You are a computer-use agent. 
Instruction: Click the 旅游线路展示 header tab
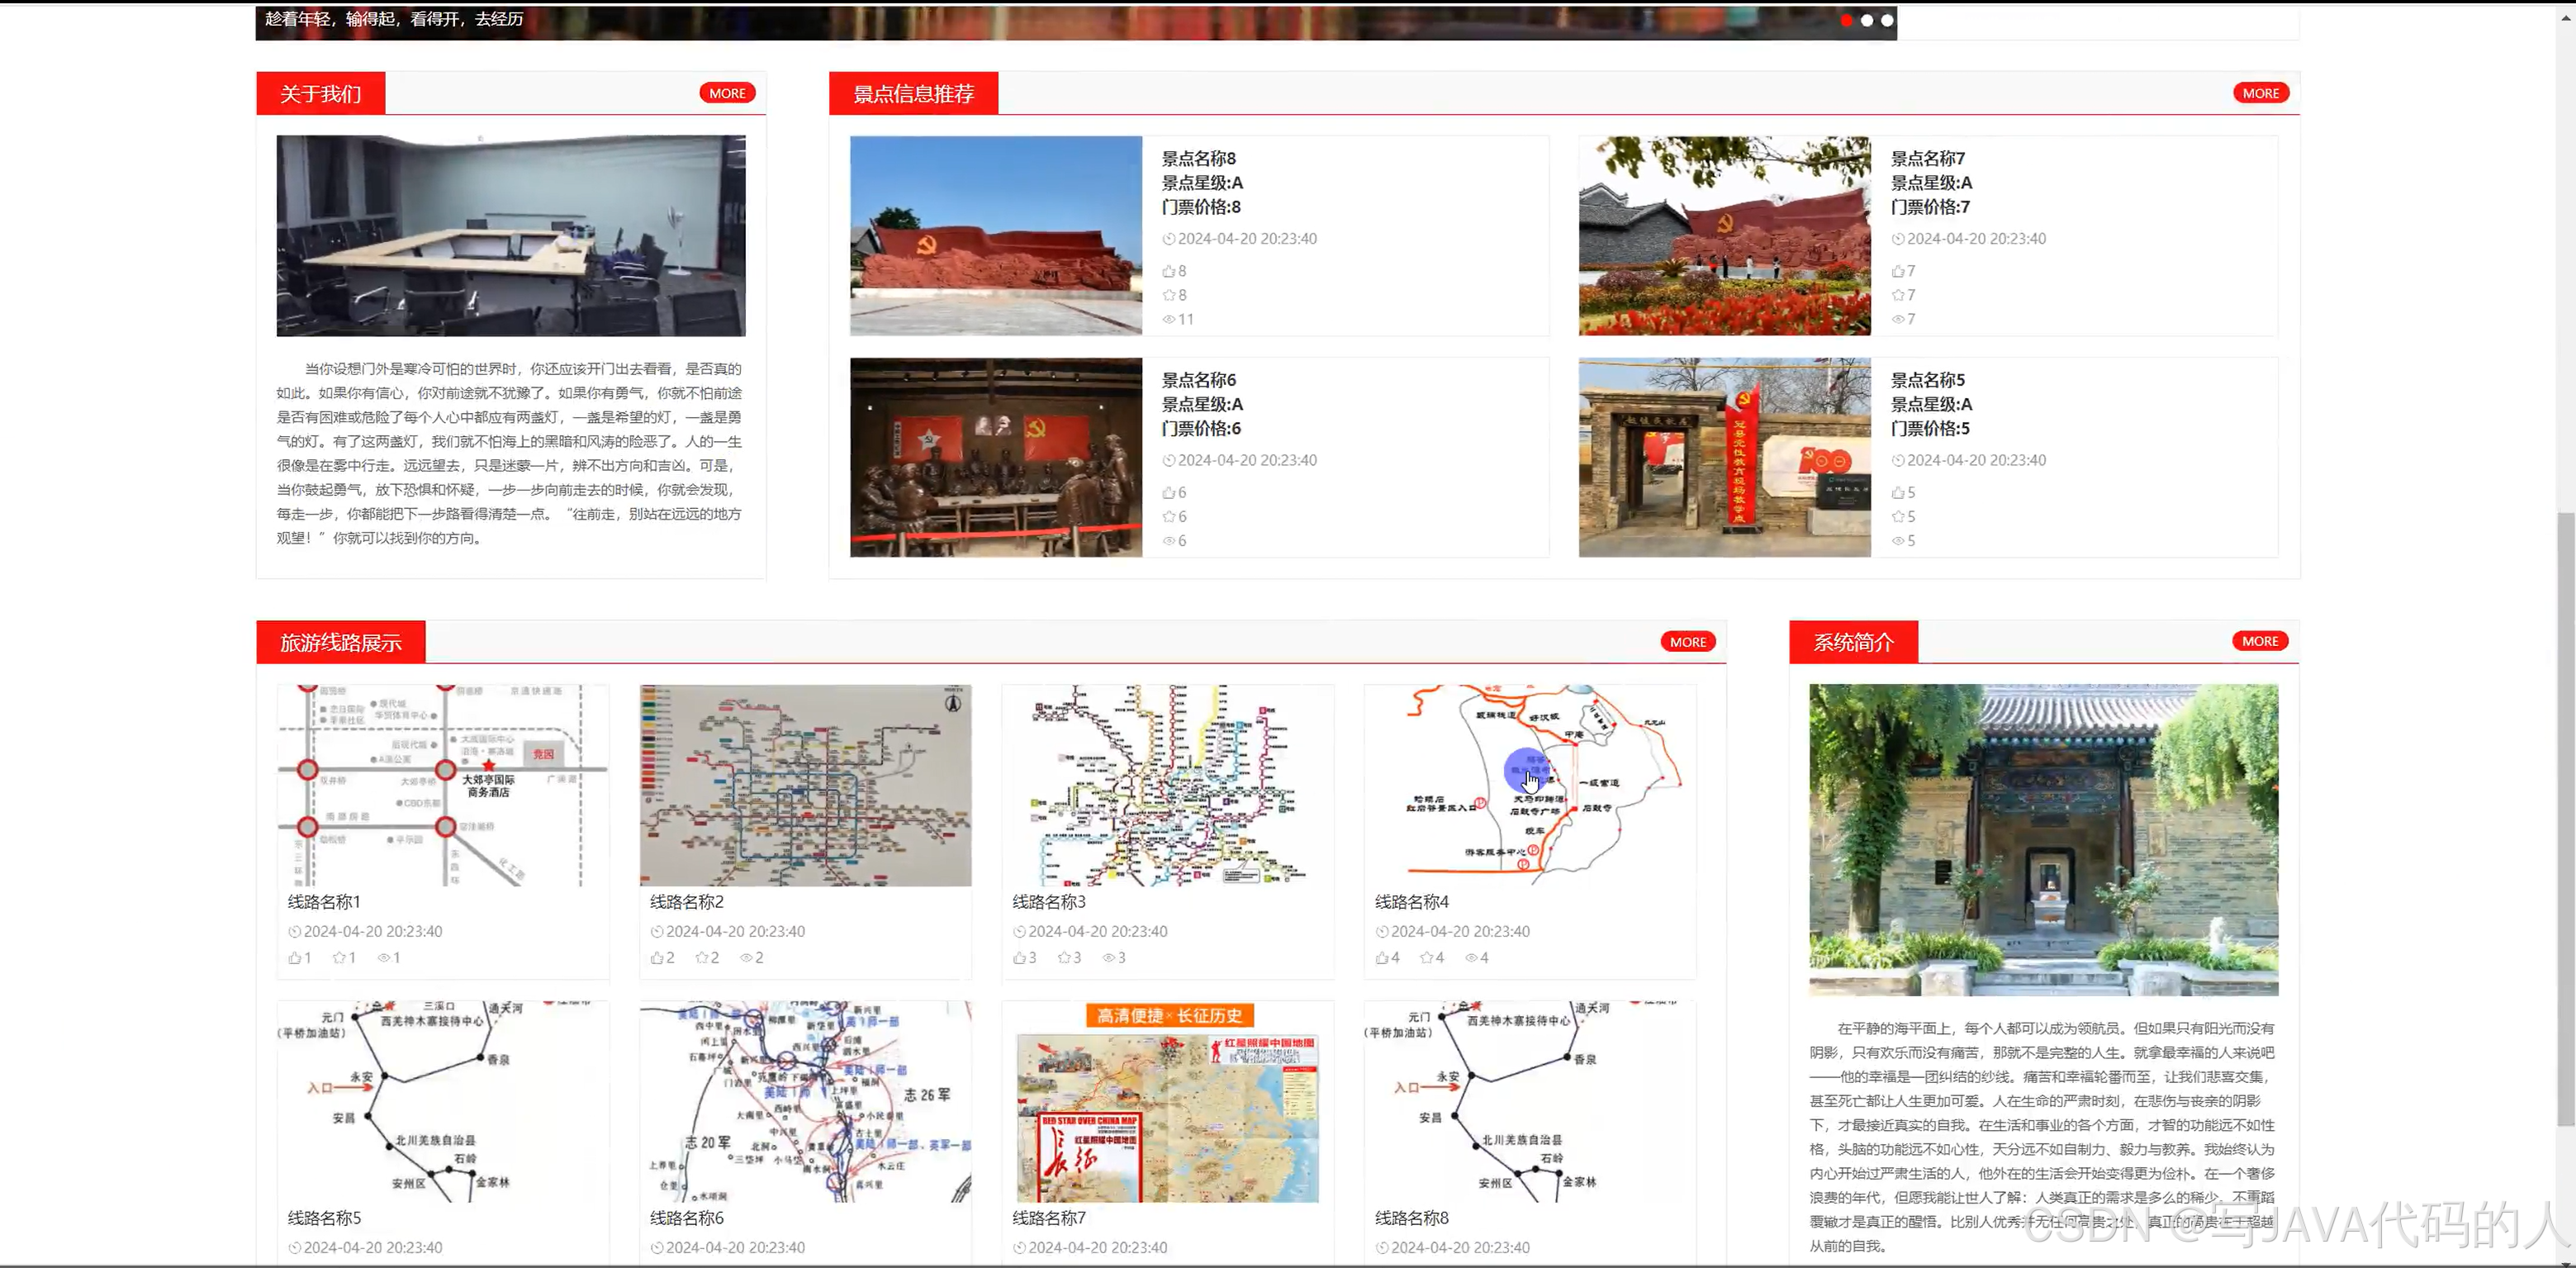(340, 642)
